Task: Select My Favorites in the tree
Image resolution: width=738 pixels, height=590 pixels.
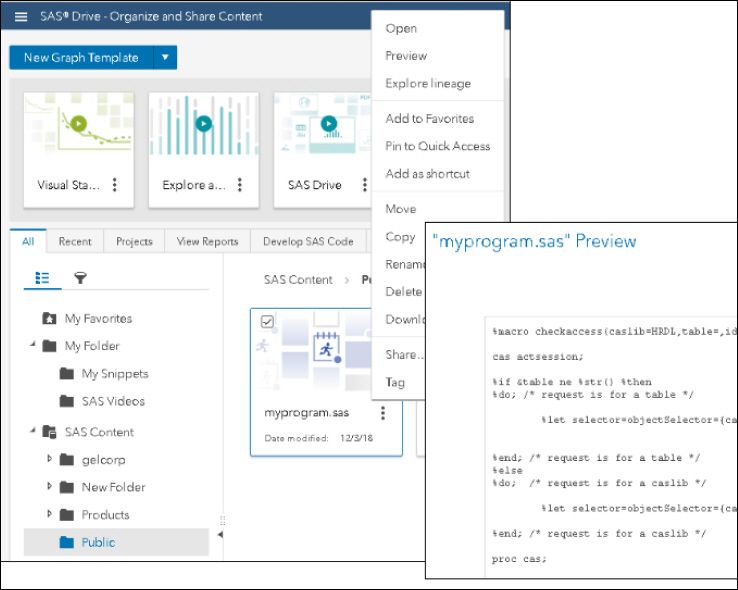Action: coord(98,319)
